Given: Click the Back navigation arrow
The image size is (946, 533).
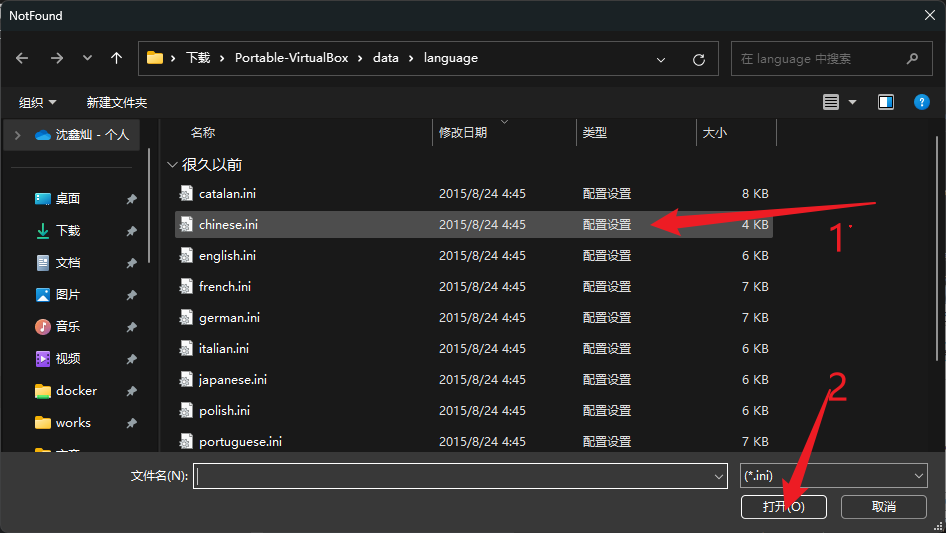Looking at the screenshot, I should pos(22,59).
